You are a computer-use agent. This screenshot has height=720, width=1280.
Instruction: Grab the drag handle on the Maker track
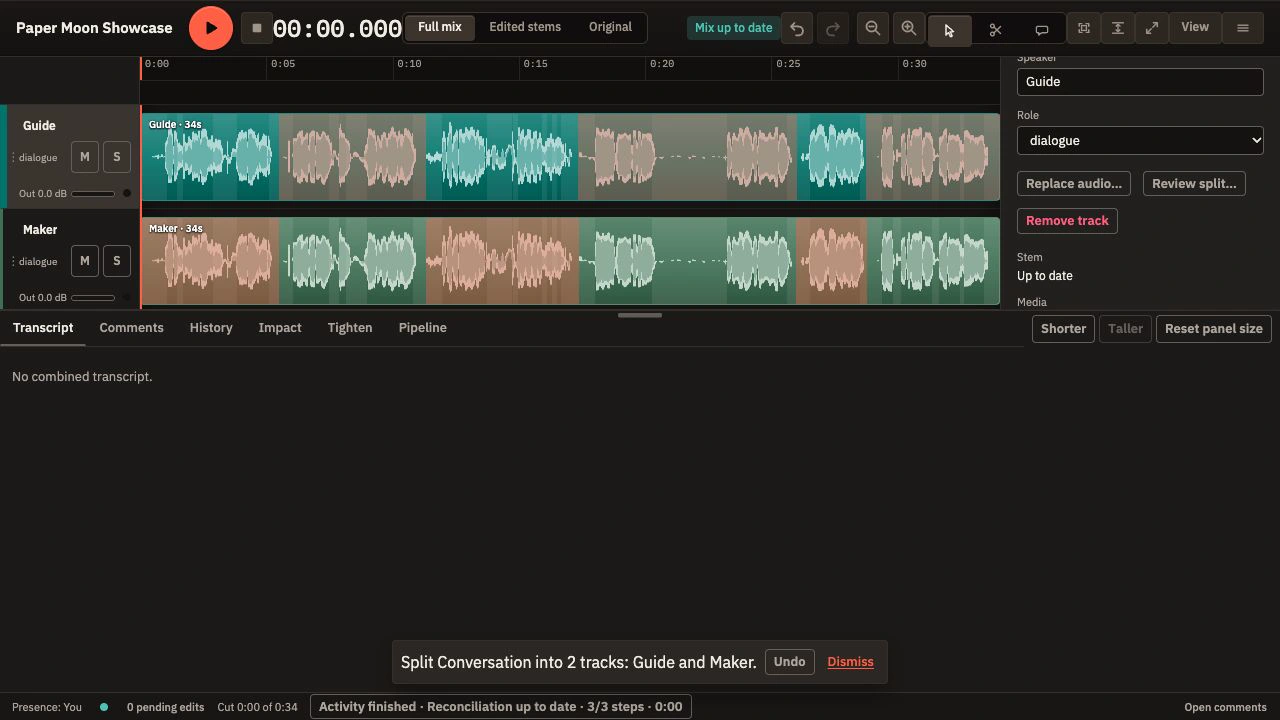tap(13, 262)
